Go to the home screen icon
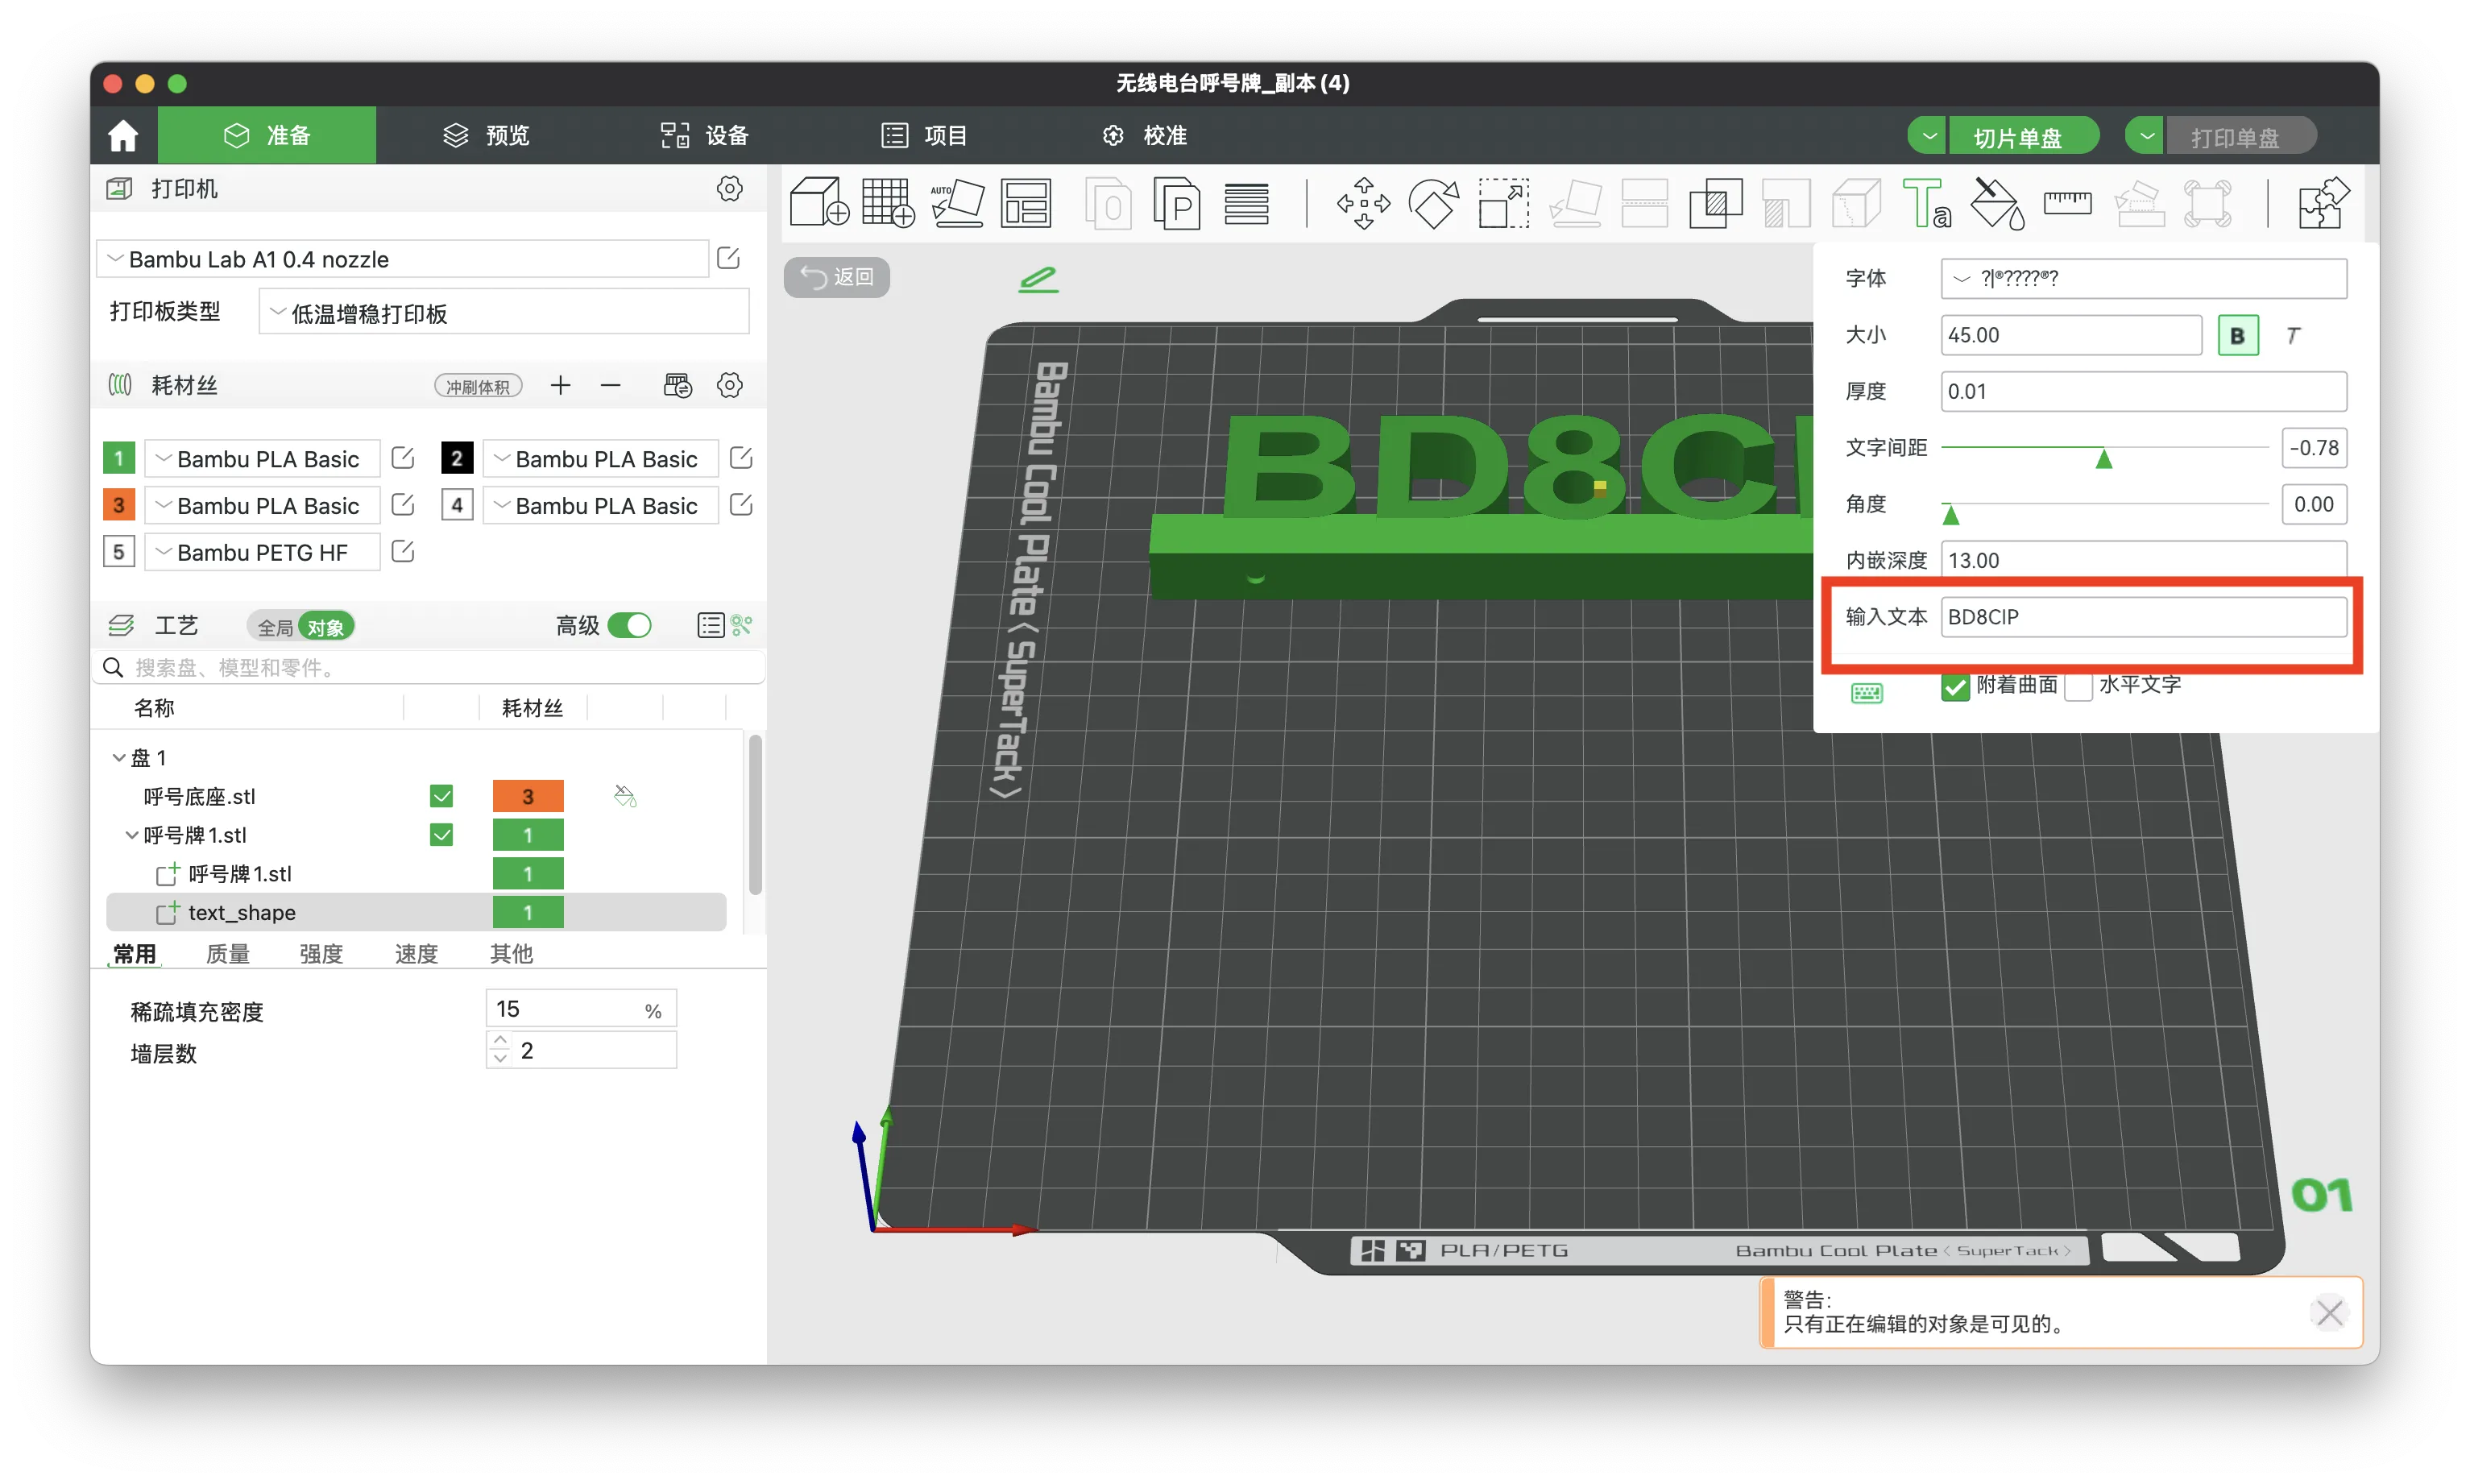This screenshot has height=1484, width=2470. click(x=123, y=135)
